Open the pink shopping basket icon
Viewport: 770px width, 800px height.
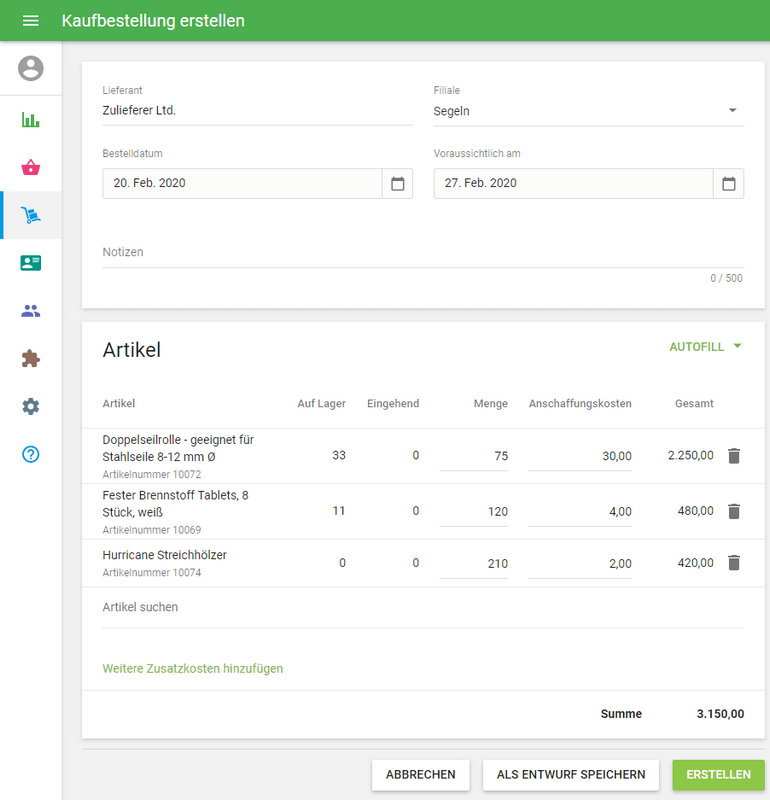31,167
